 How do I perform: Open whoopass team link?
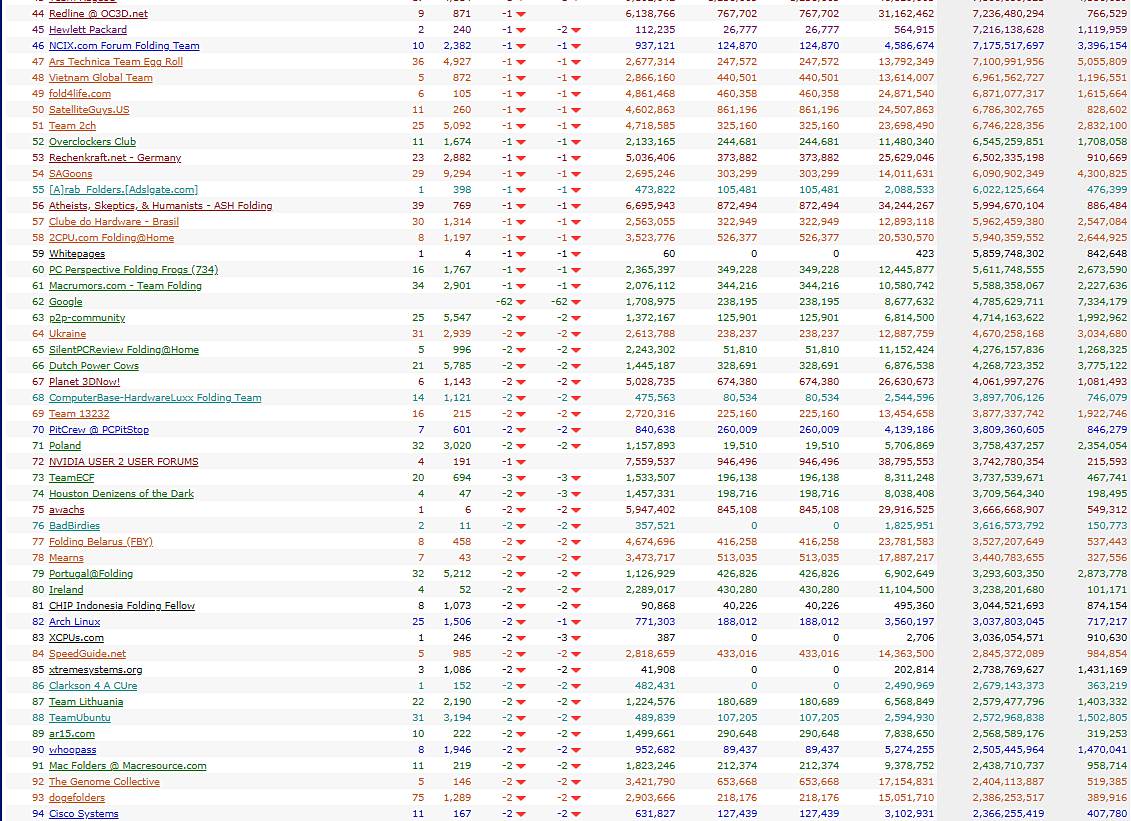73,750
